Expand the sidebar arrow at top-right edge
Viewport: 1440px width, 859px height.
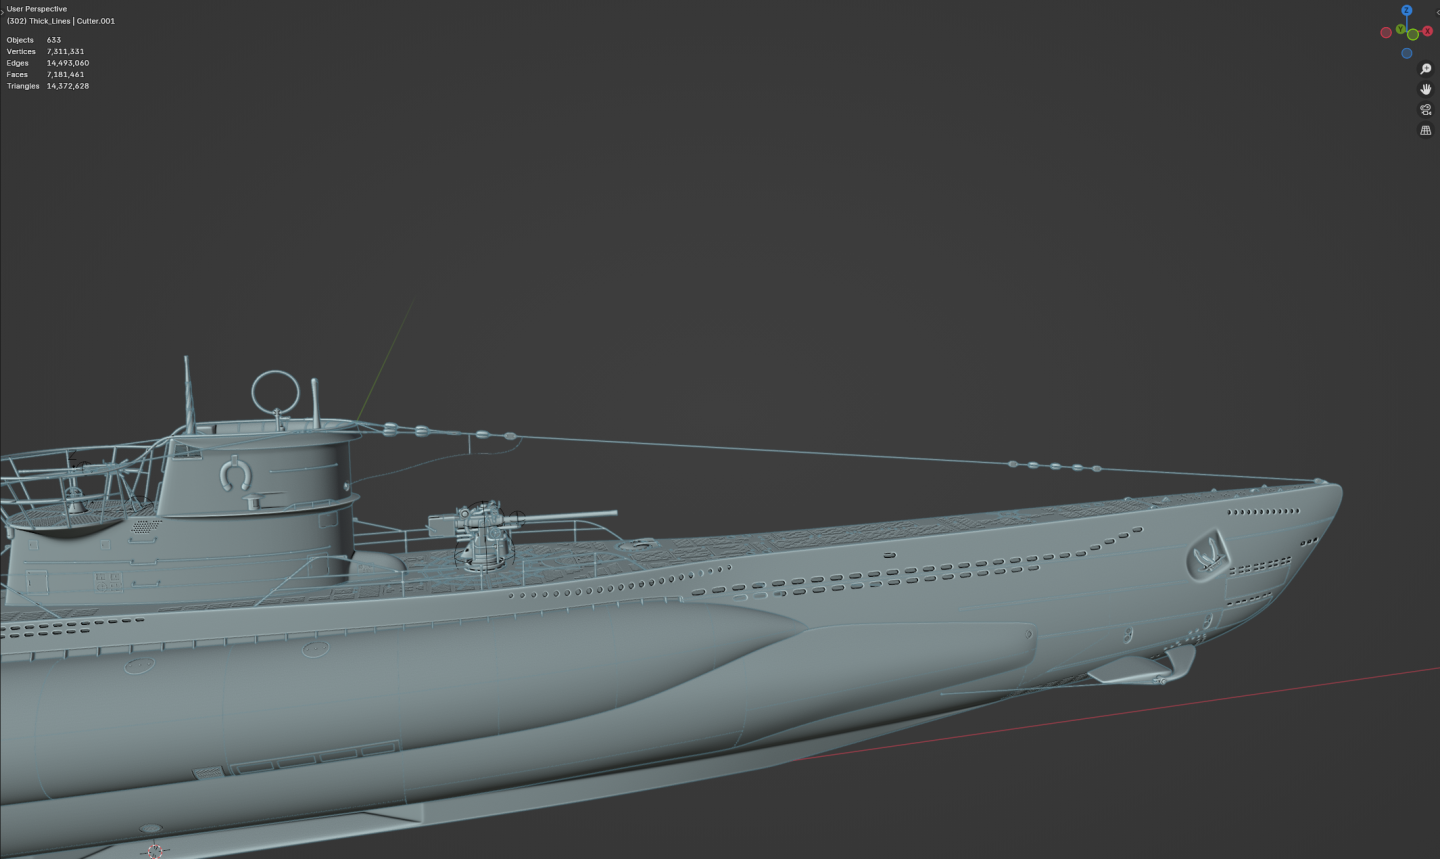[x=1437, y=11]
